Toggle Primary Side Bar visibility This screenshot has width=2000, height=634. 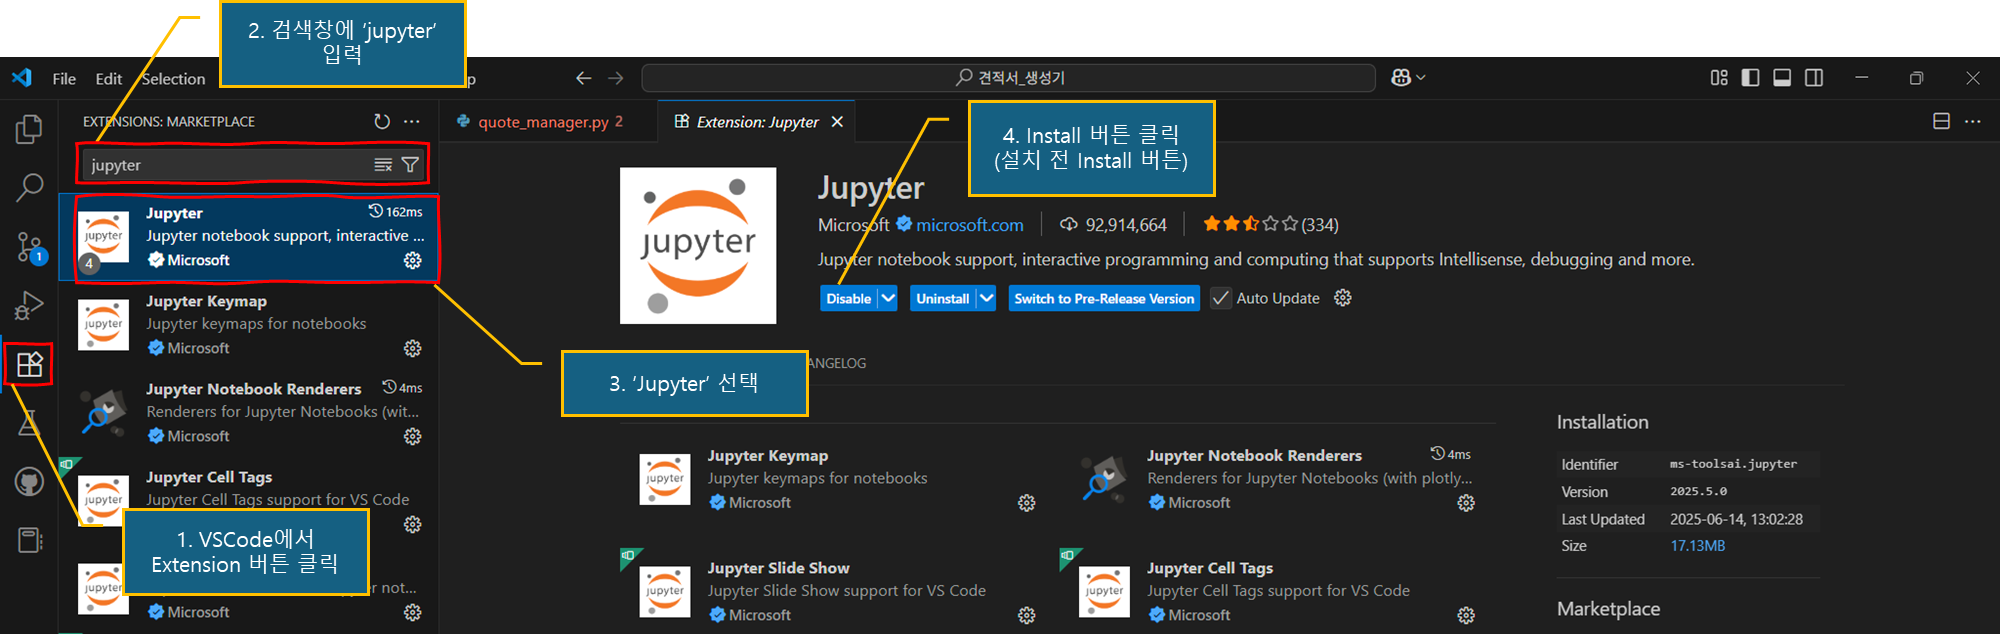tap(1750, 78)
